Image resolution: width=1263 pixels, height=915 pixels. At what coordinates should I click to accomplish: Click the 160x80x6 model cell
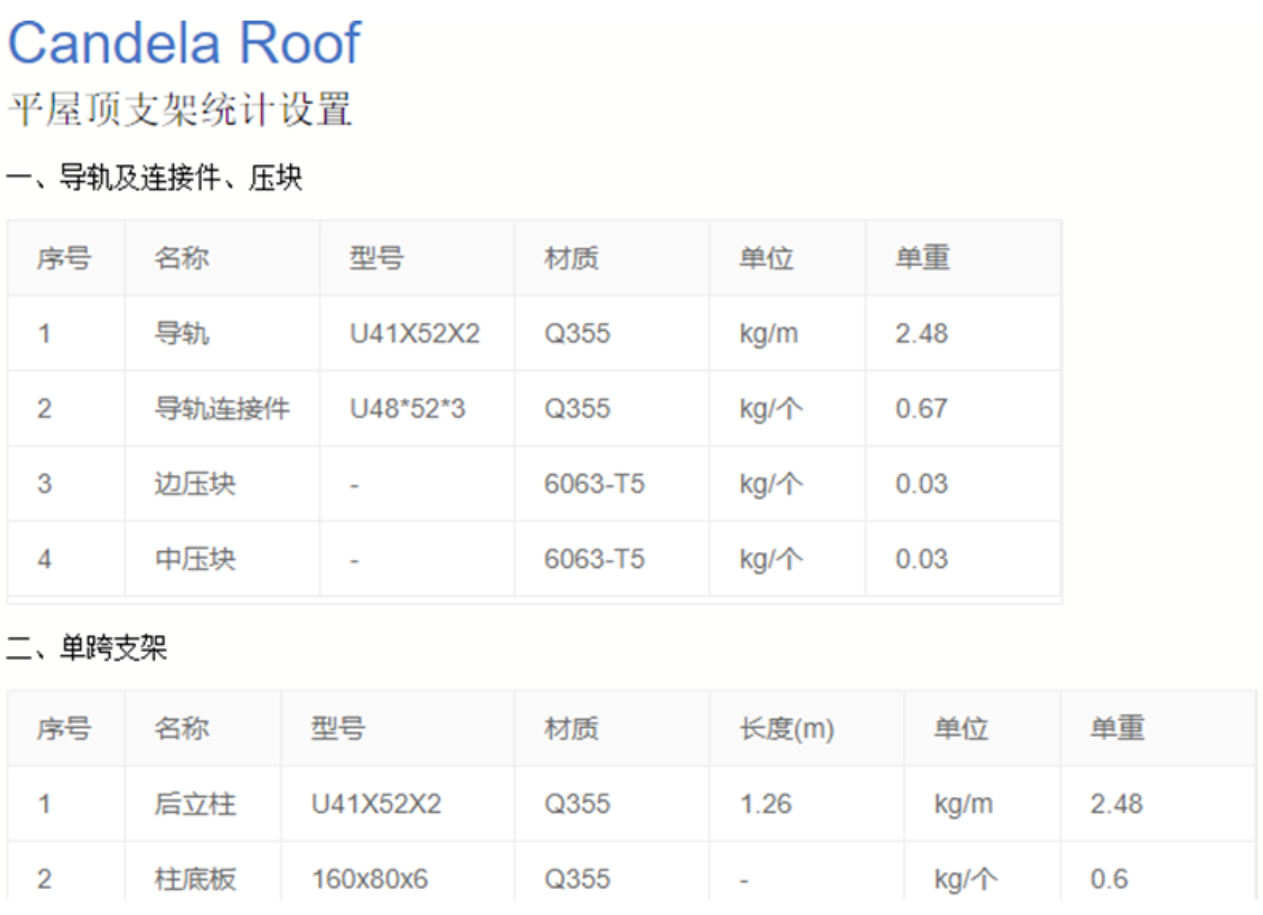(369, 879)
